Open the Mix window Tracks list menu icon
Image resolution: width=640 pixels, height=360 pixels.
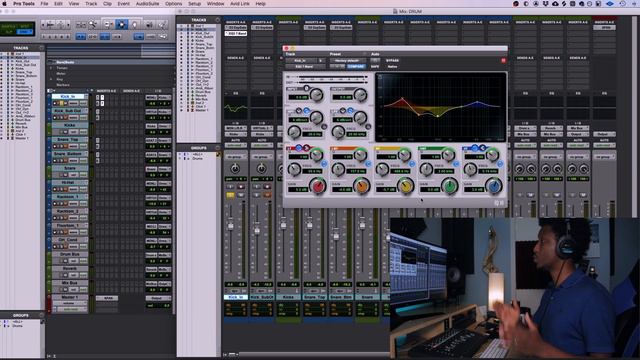218,20
